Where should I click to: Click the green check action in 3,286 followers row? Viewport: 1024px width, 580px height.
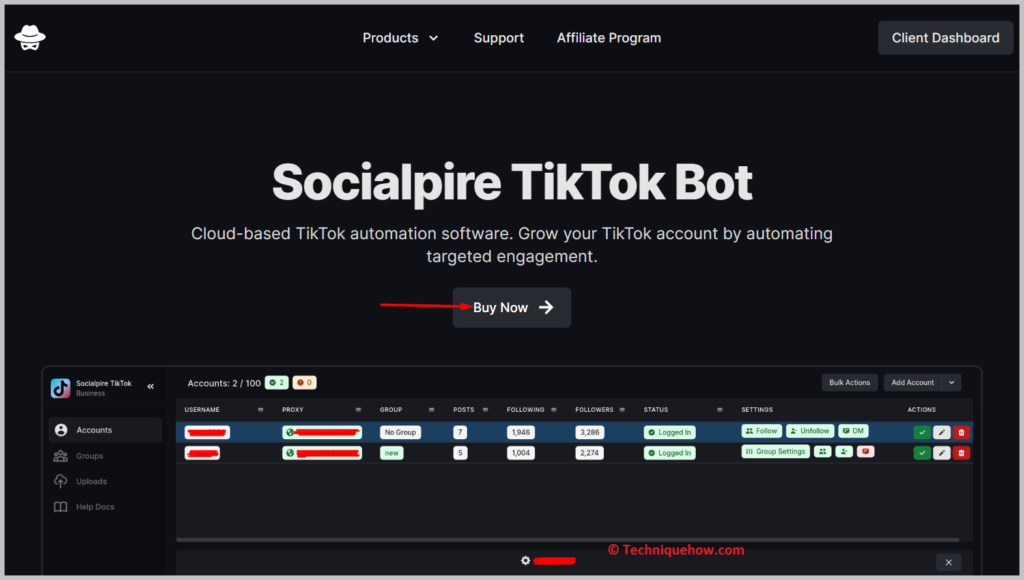point(922,432)
